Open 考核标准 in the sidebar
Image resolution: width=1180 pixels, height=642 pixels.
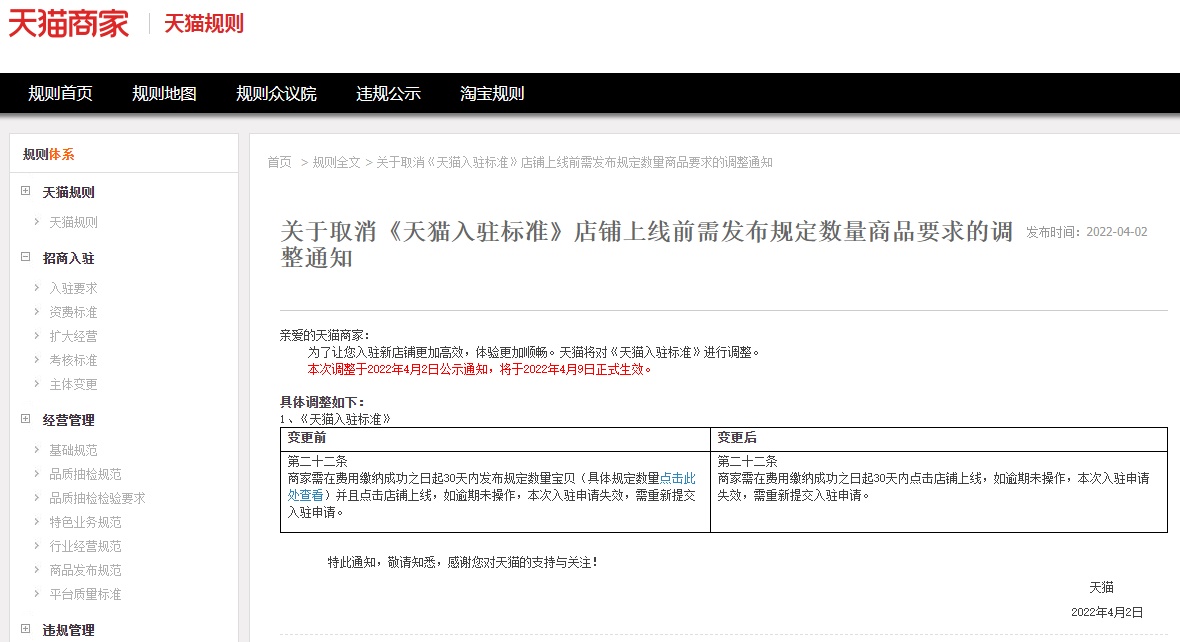click(x=73, y=361)
